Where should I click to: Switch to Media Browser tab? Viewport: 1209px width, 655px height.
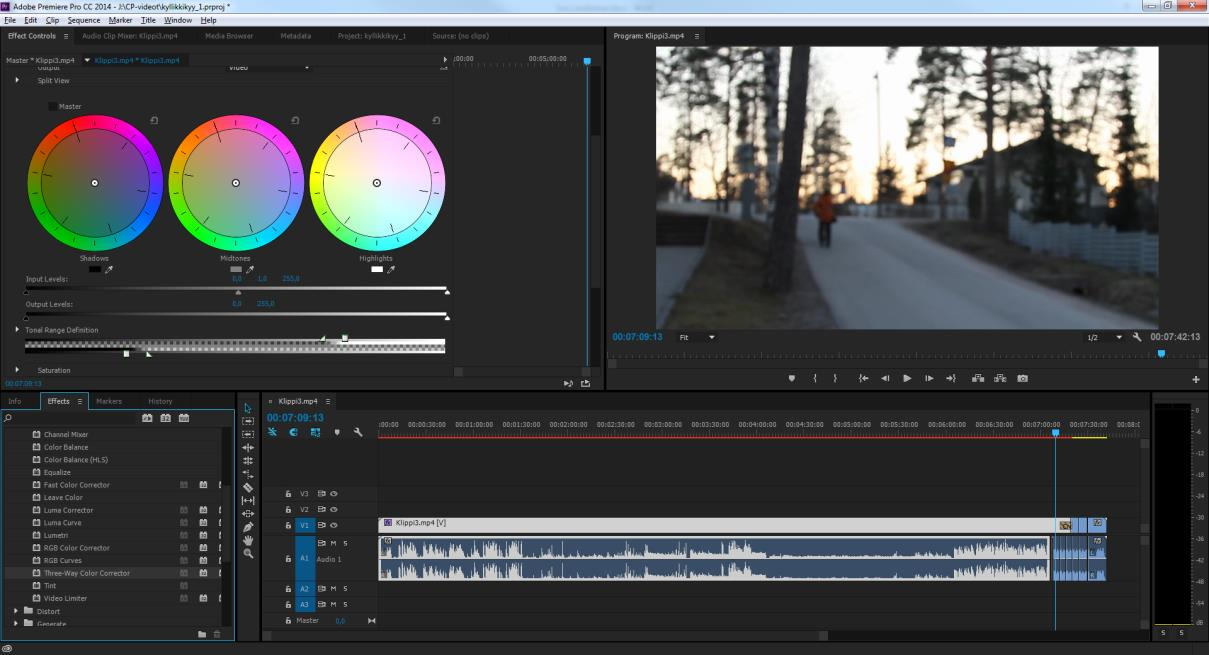(229, 36)
